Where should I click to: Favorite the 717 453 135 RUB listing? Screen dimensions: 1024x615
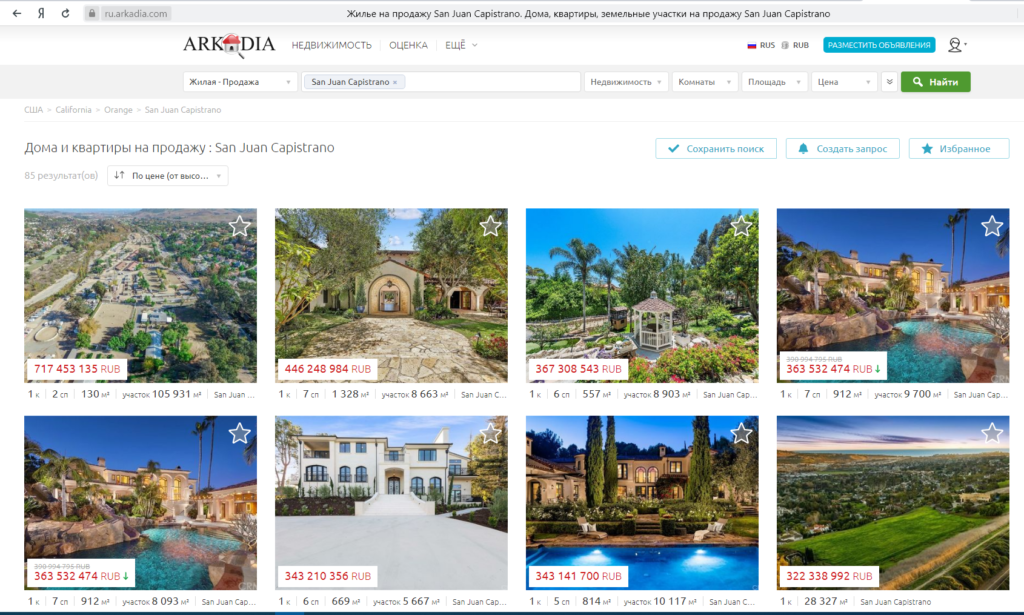(240, 226)
